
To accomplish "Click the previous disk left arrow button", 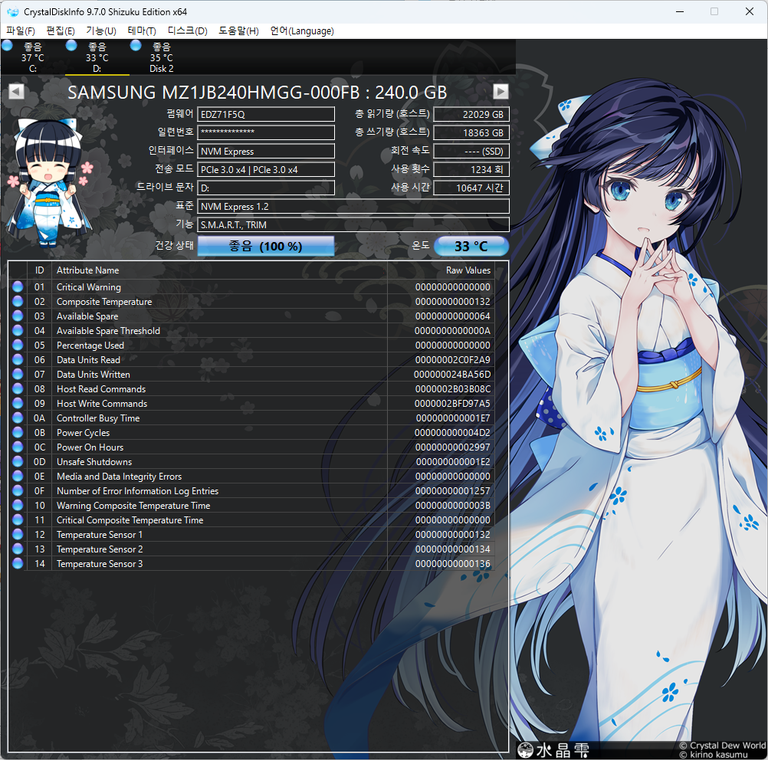I will 15,92.
